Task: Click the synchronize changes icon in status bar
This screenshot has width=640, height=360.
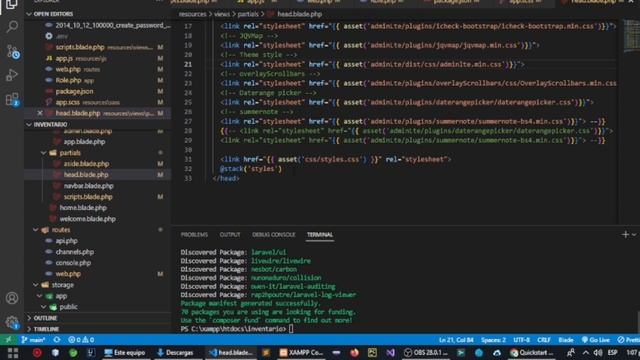Action: click(x=57, y=340)
